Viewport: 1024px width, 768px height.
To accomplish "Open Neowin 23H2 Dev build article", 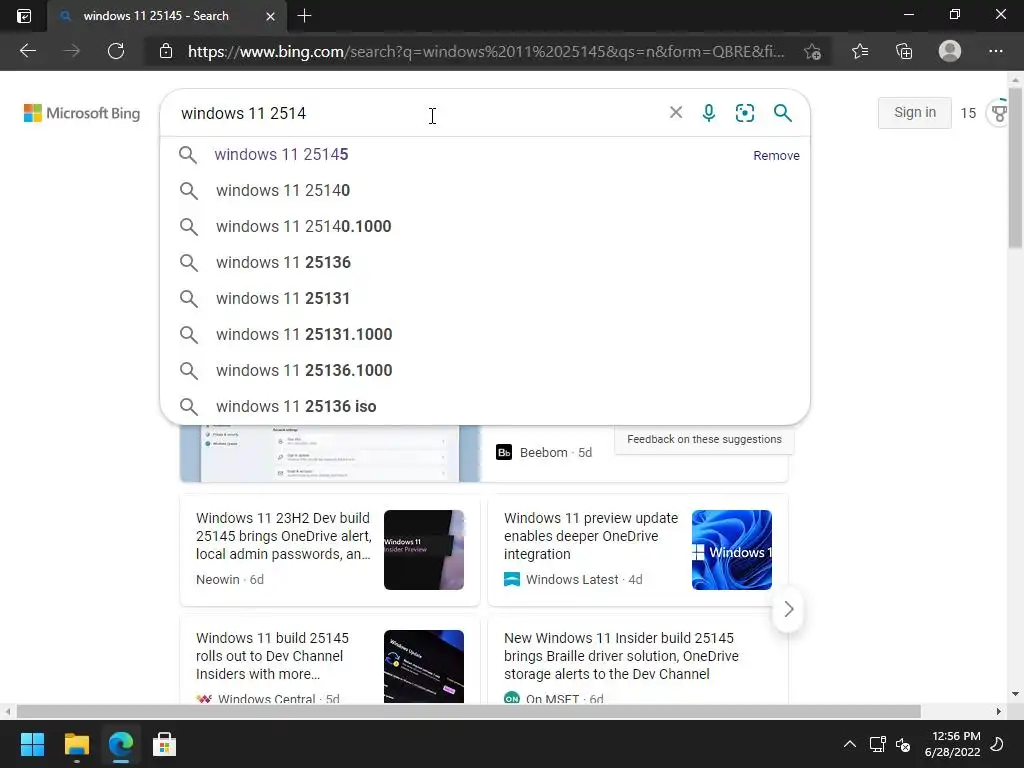I will tap(283, 536).
